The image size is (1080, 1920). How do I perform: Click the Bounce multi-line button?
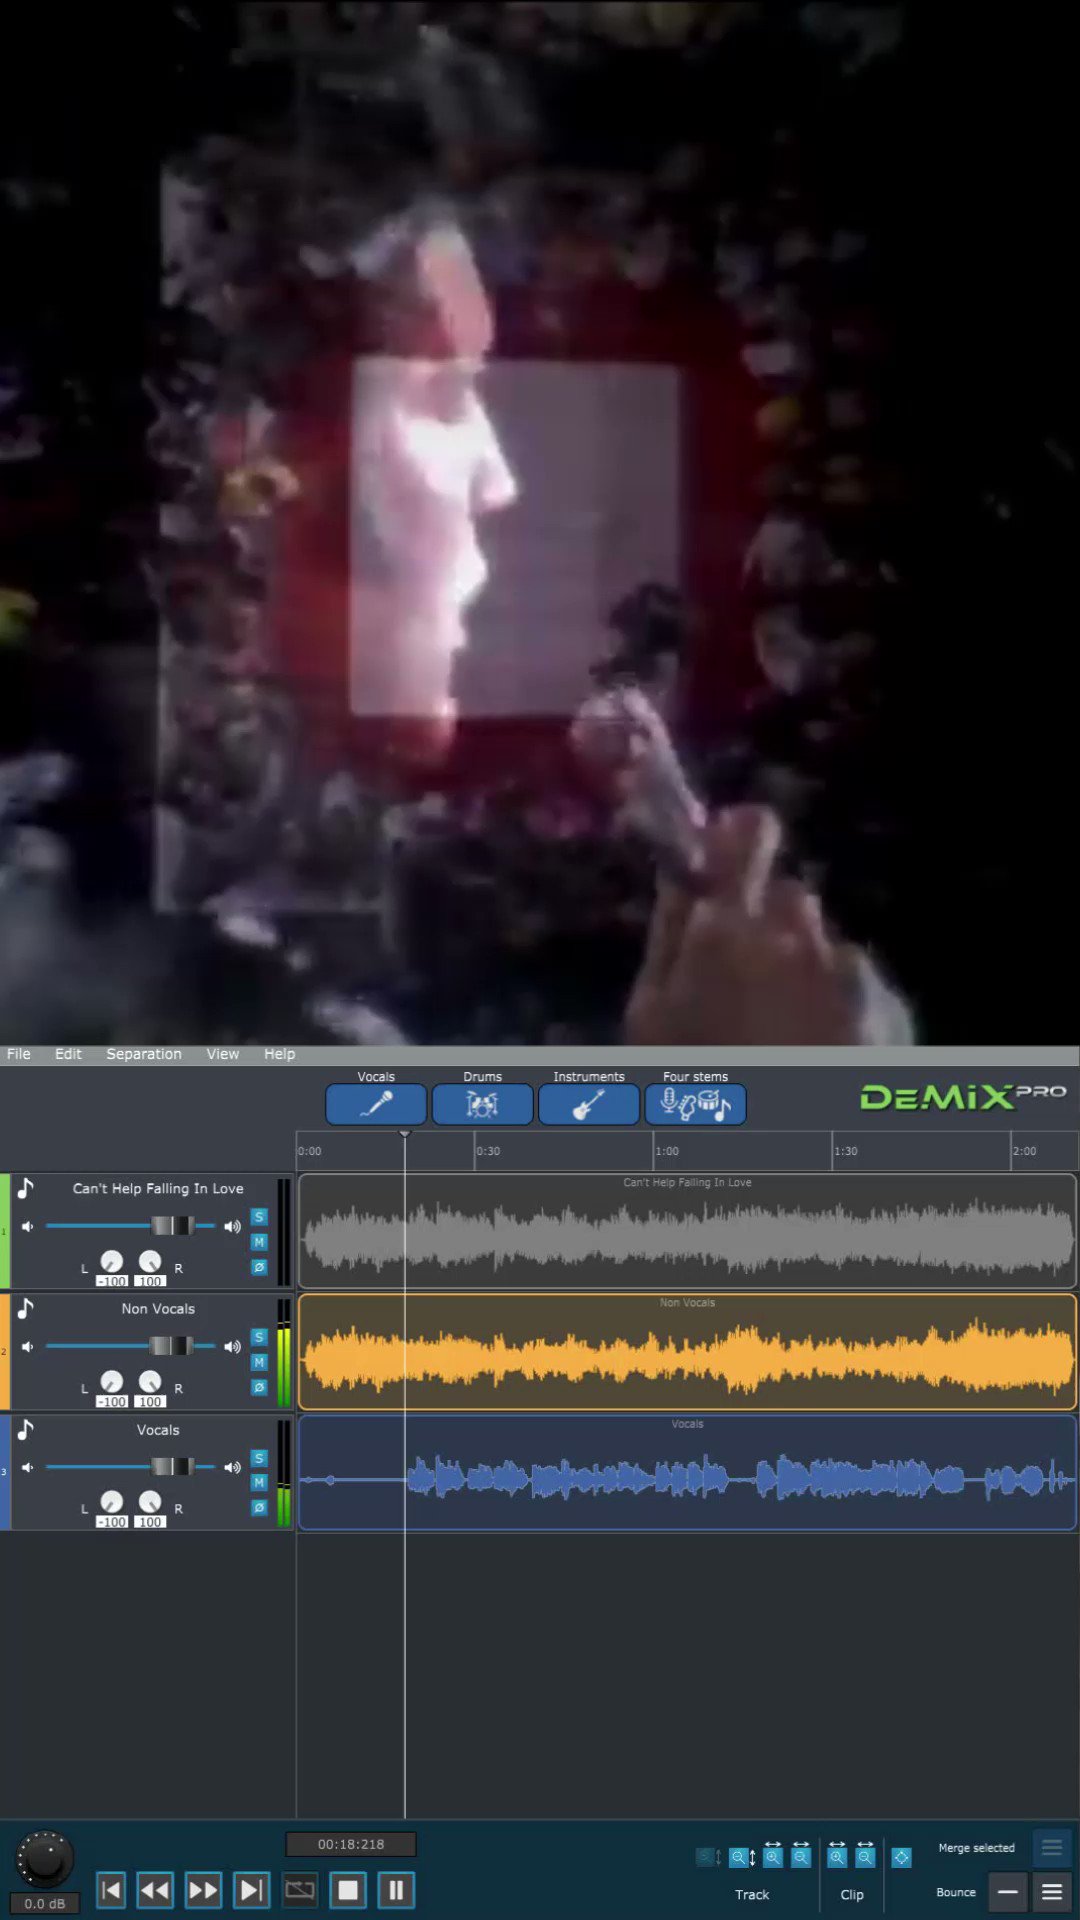pyautogui.click(x=1051, y=1892)
